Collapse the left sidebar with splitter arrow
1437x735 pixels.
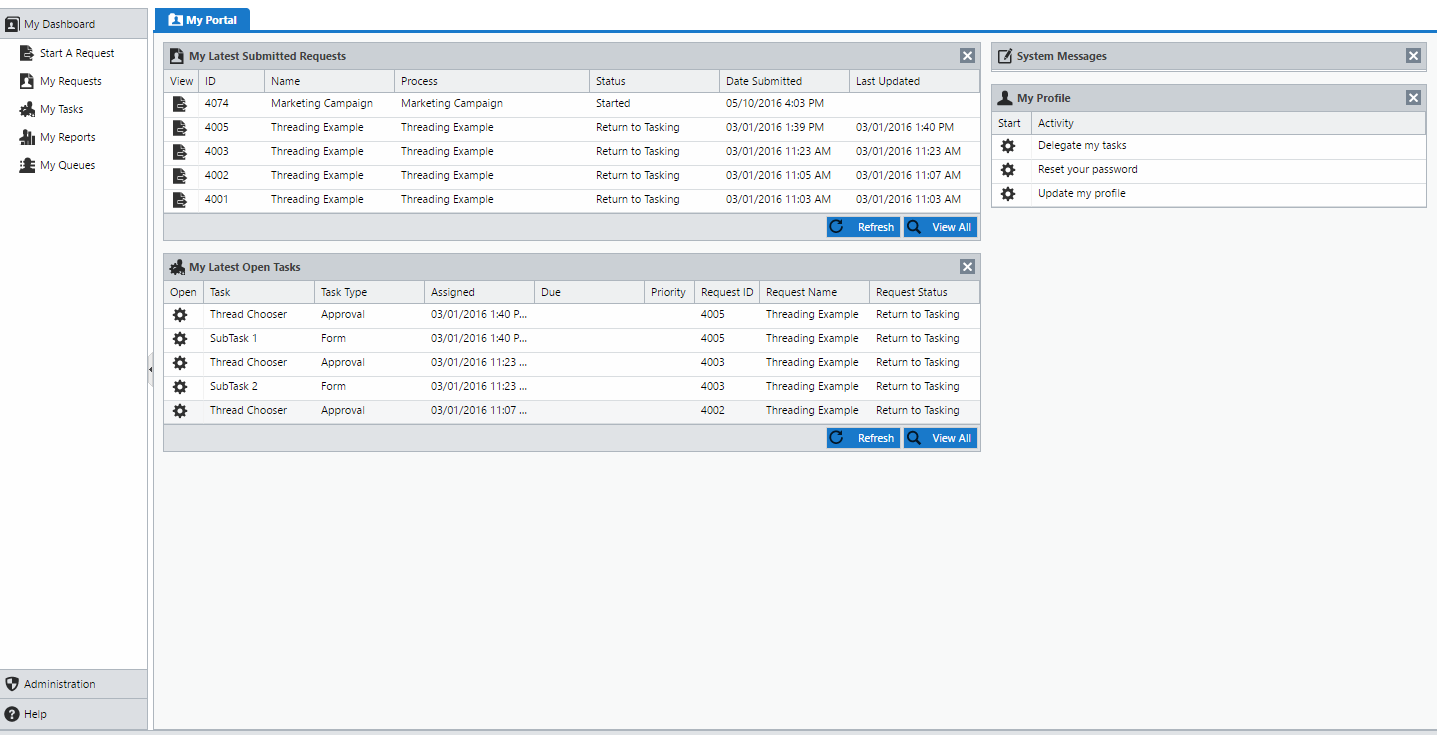click(150, 369)
